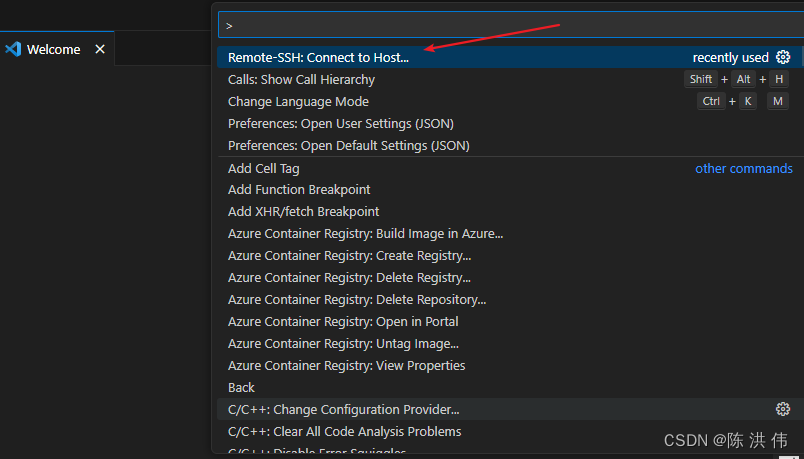Viewport: 804px width, 459px height.
Task: Choose Add Function Breakpoint command
Action: point(299,189)
